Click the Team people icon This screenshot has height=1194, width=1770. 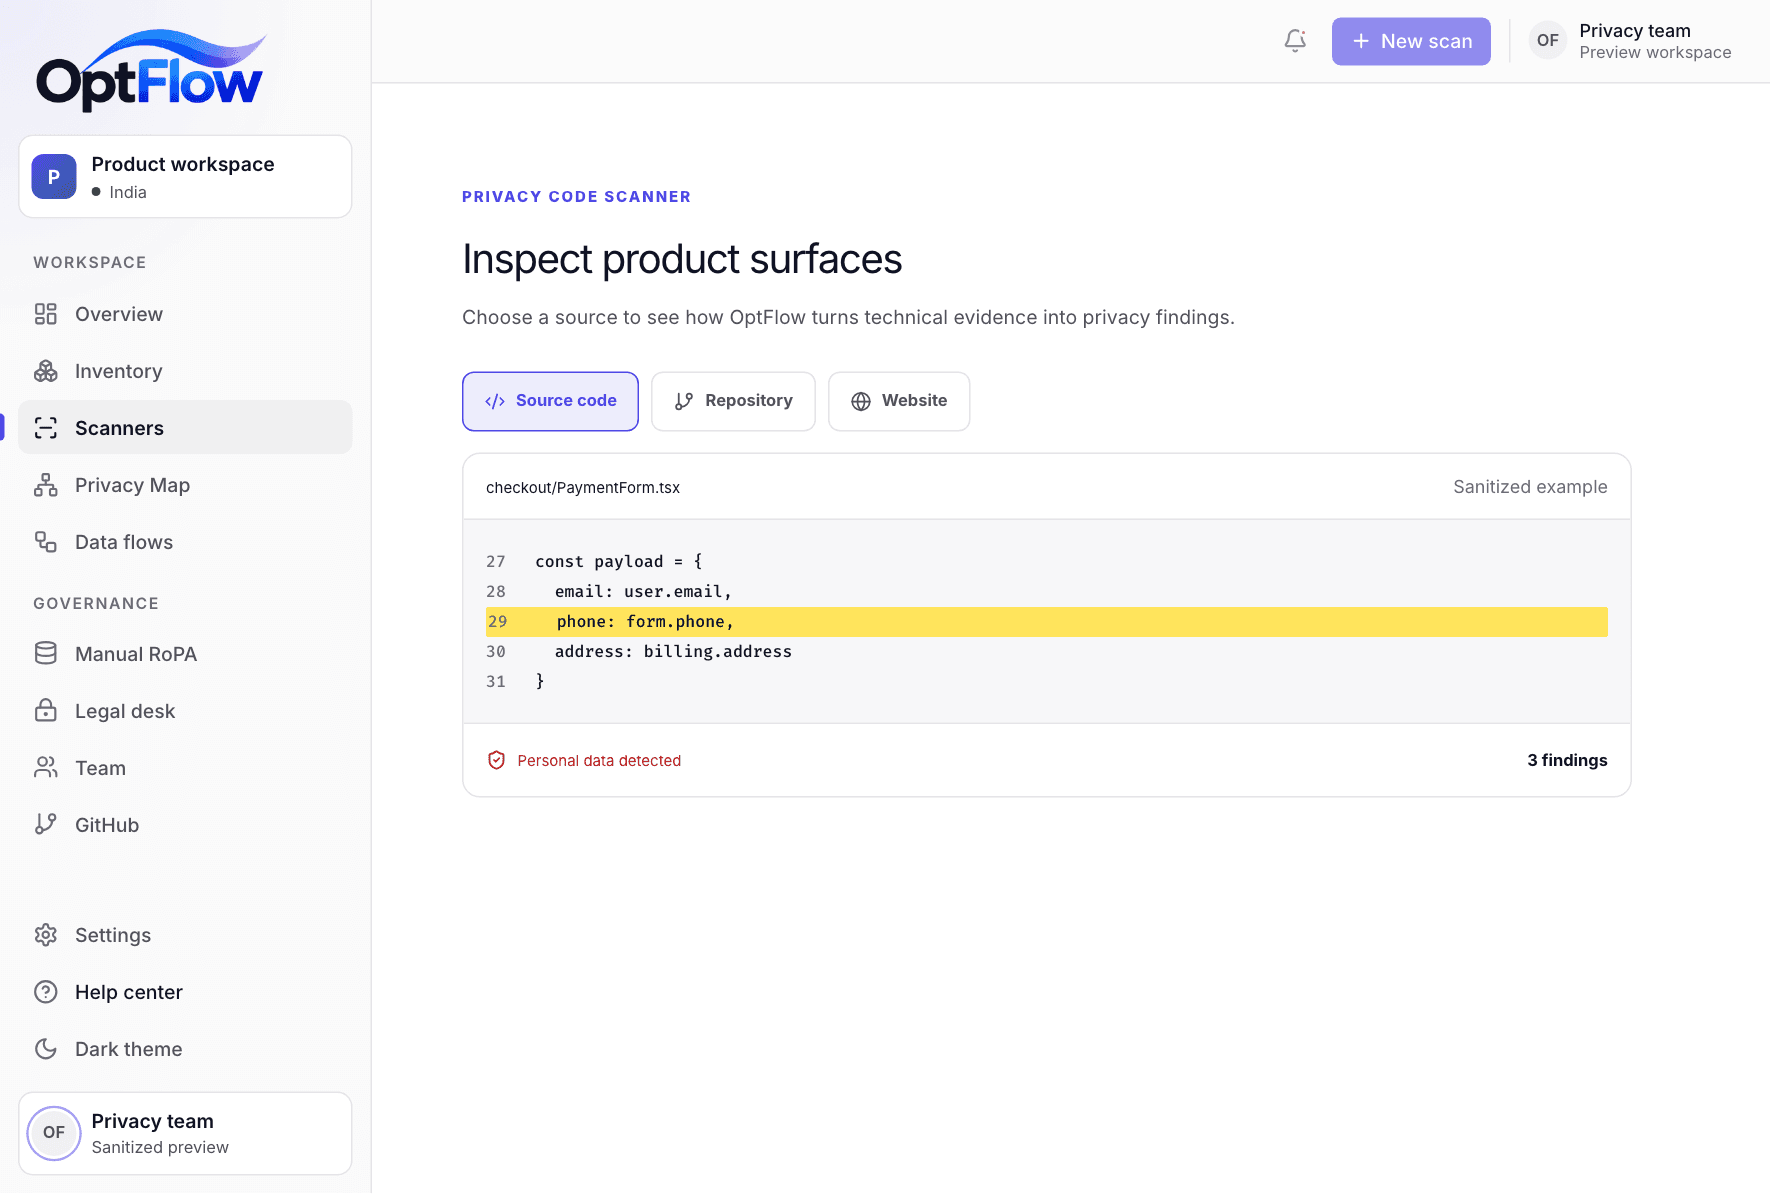coord(46,768)
